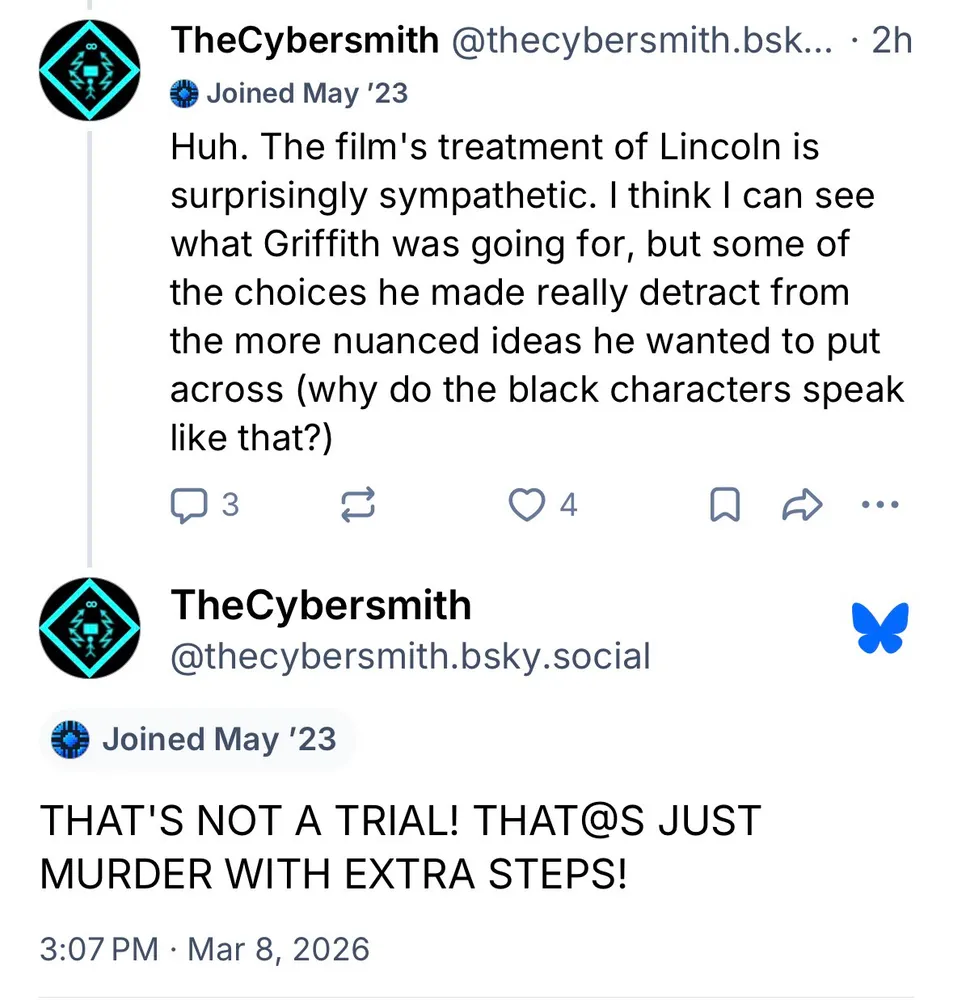The image size is (953, 1000).
Task: Open the @thecybersmith.bsky.social handle
Action: tap(410, 657)
